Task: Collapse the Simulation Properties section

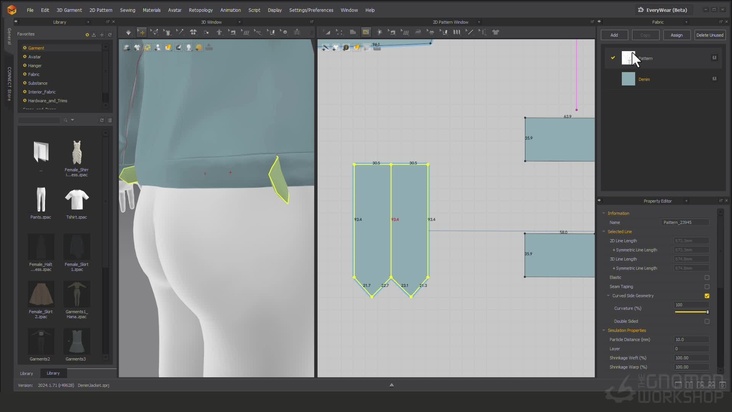Action: 603,330
